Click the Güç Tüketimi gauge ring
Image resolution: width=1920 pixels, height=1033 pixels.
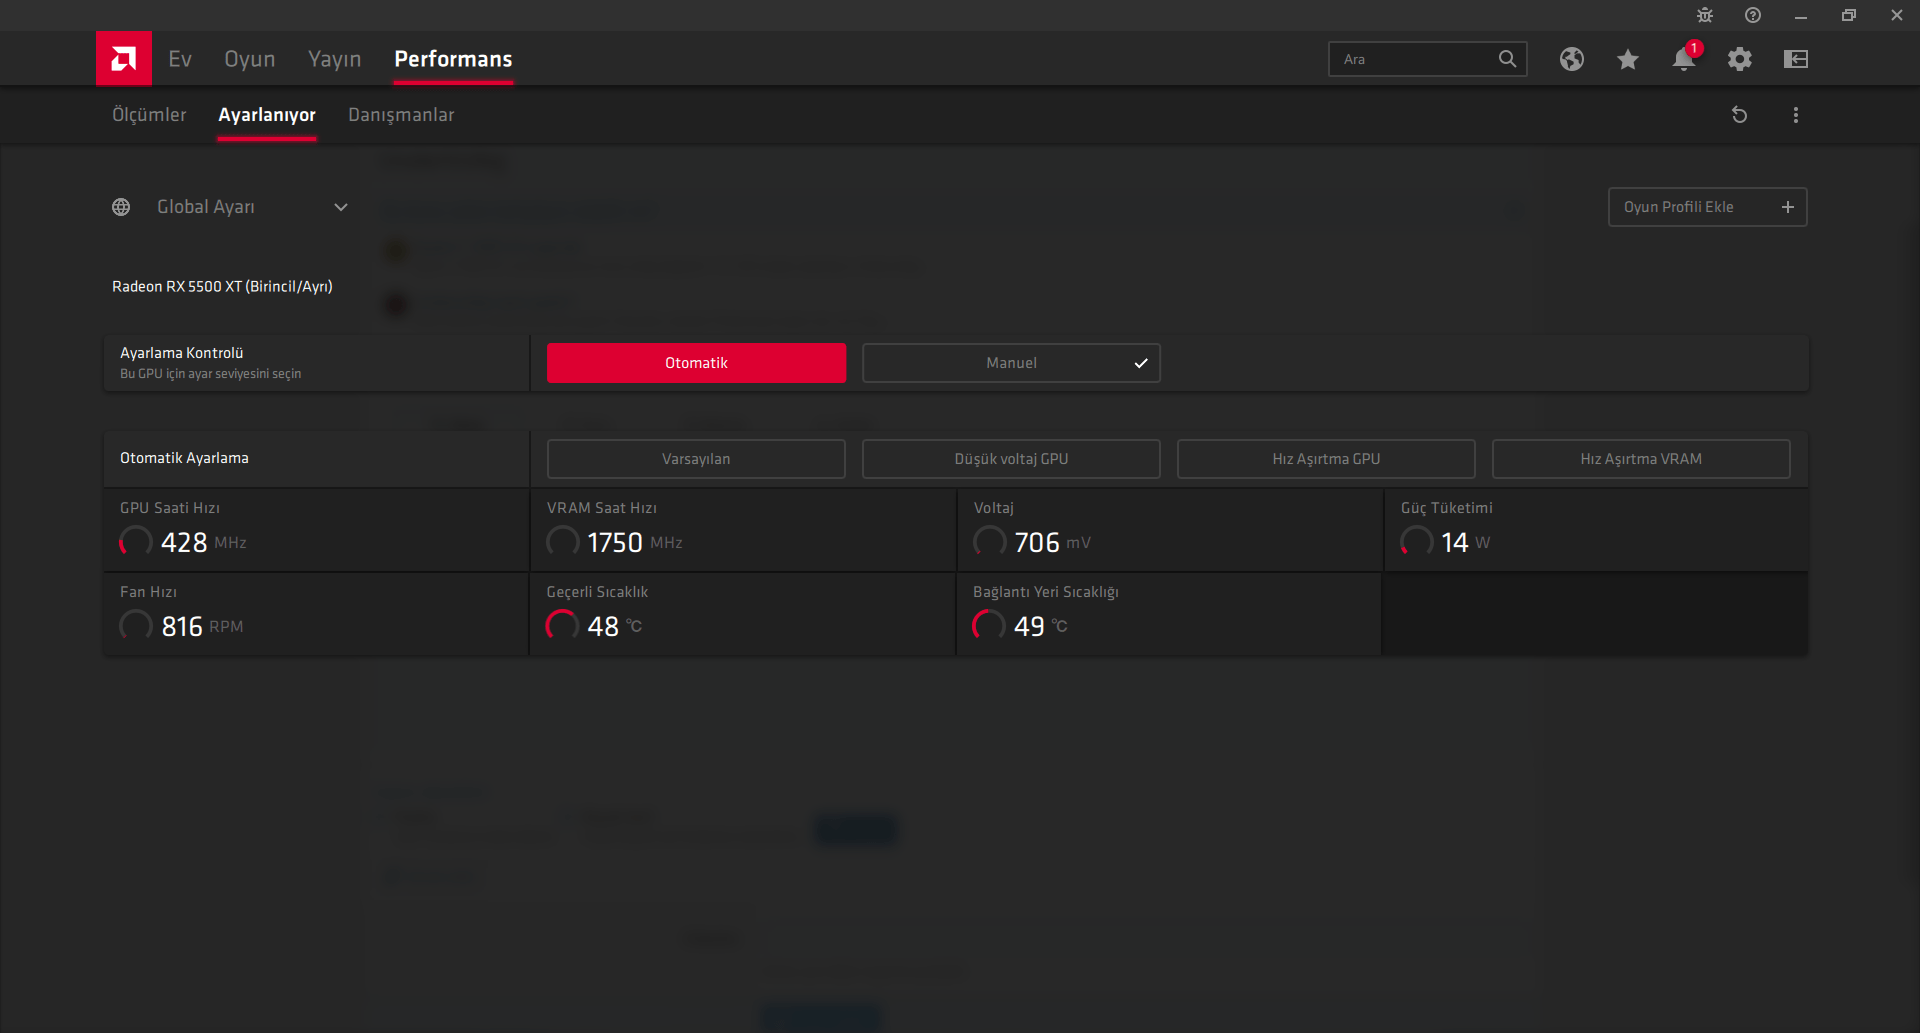pos(1417,542)
